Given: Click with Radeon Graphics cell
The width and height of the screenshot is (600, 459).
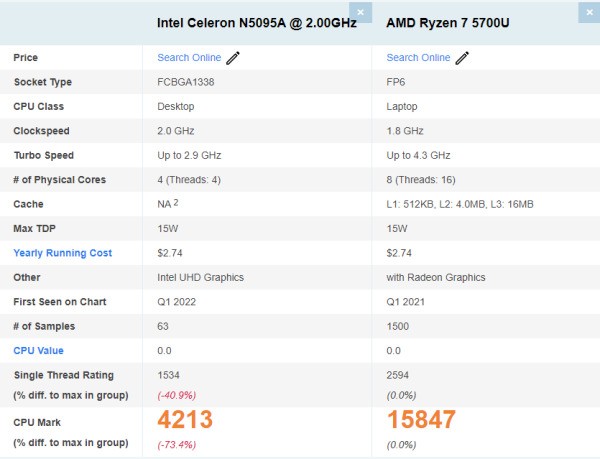Looking at the screenshot, I should 436,277.
